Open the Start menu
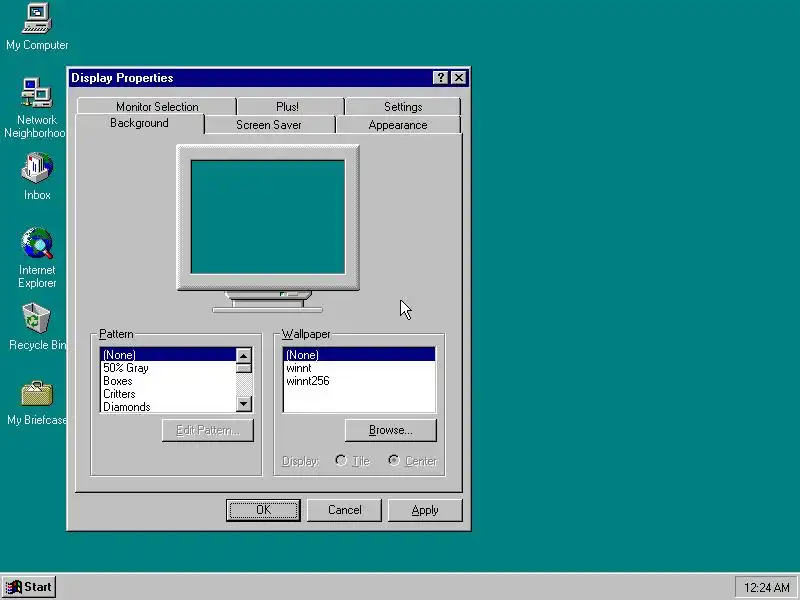This screenshot has height=600, width=800. click(29, 587)
